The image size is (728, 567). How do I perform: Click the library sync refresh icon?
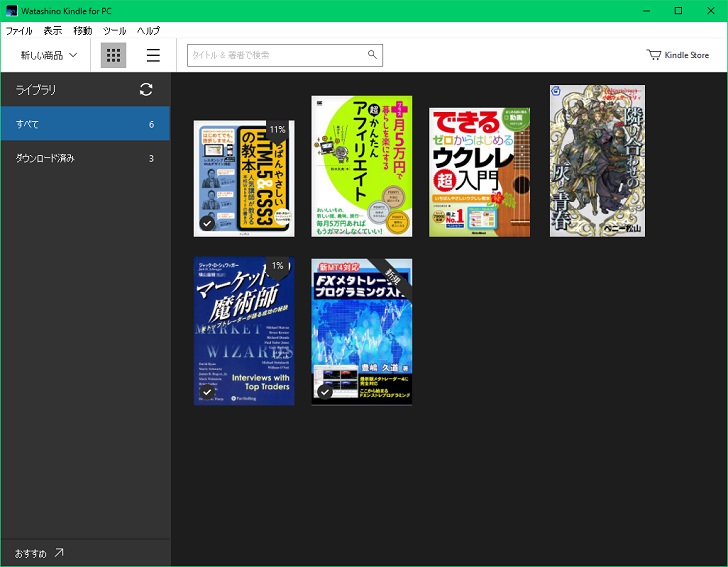coord(146,90)
